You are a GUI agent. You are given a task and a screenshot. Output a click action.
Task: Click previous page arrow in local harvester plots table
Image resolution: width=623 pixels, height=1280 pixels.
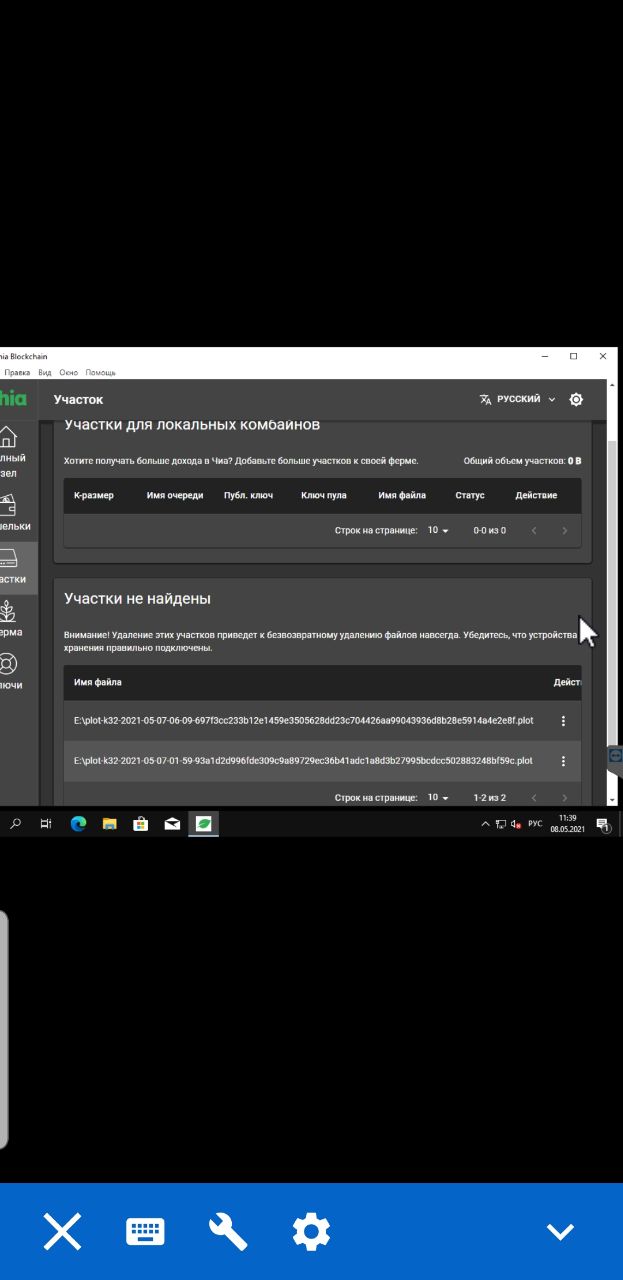(534, 530)
